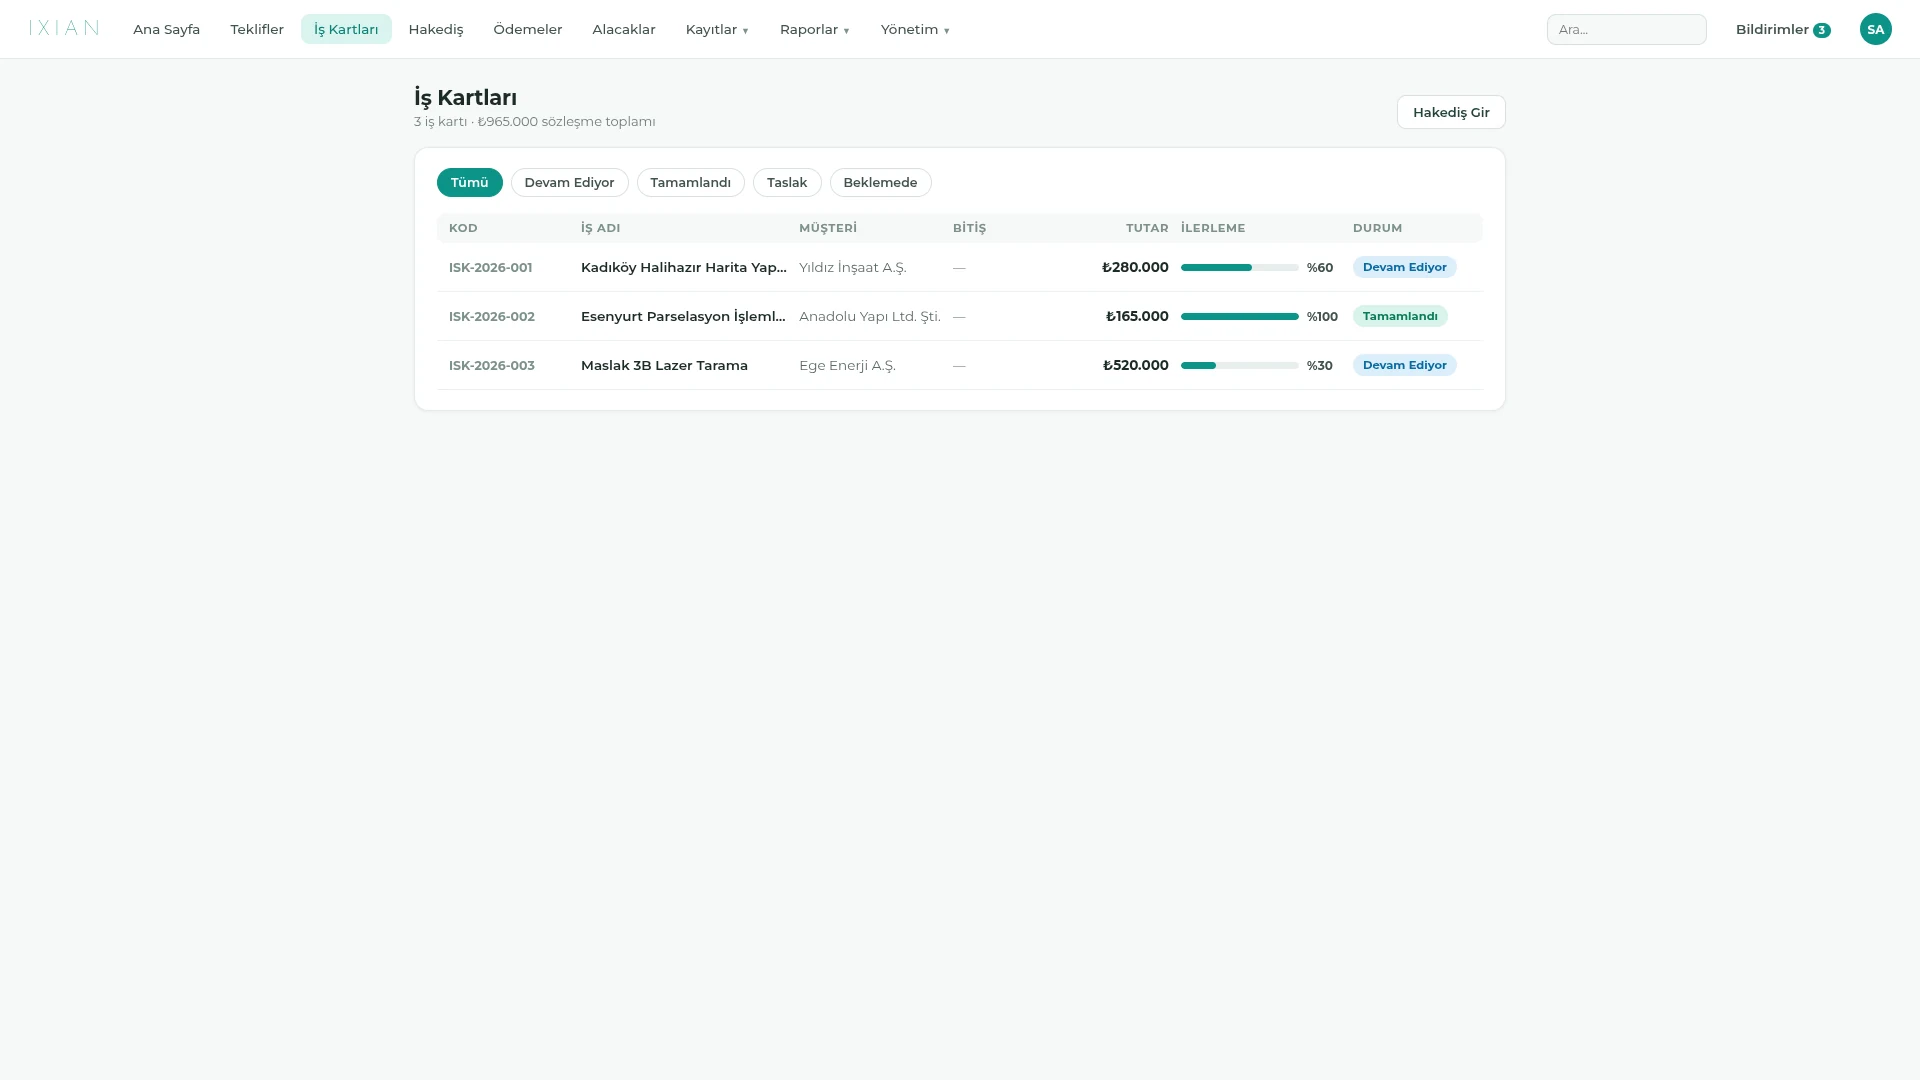This screenshot has width=1920, height=1080.
Task: Open the Hakediş nav item
Action: (436, 29)
